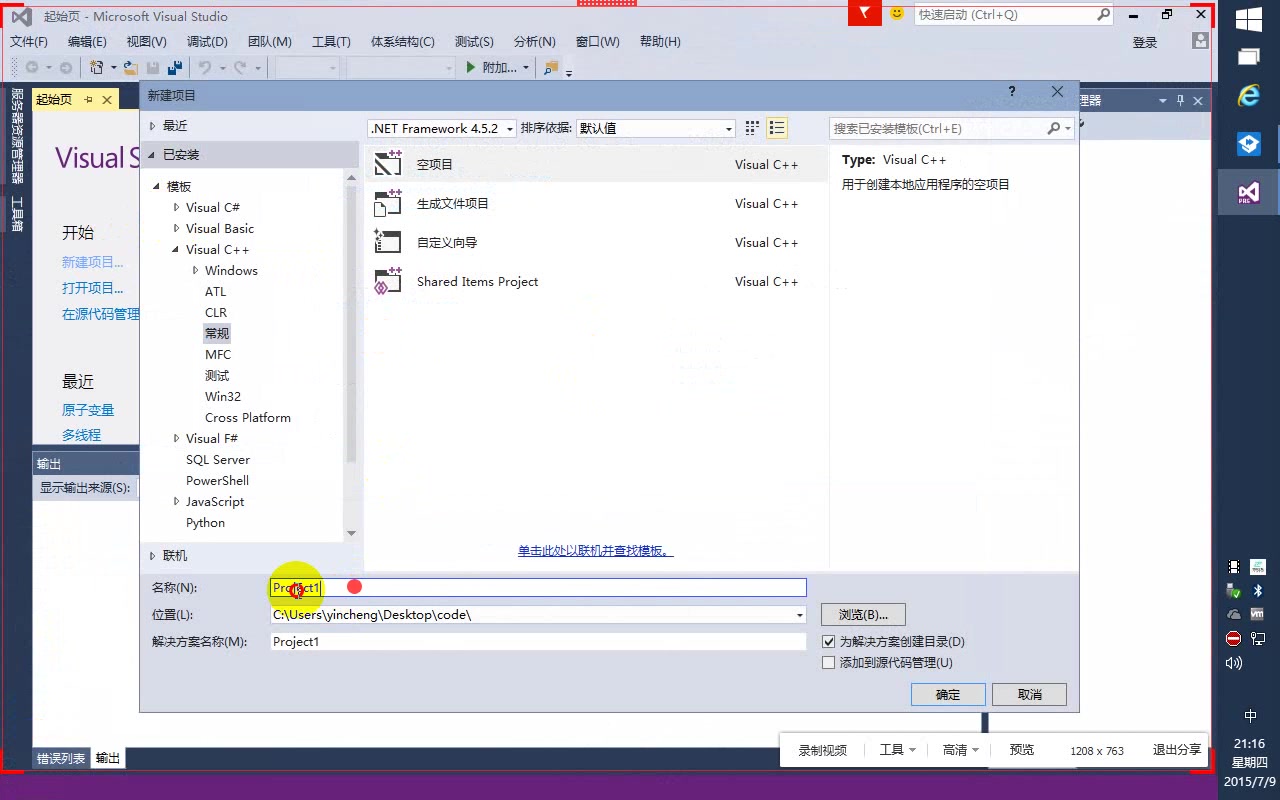Viewport: 1280px width, 800px height.
Task: Click the OK button
Action: coord(948,694)
